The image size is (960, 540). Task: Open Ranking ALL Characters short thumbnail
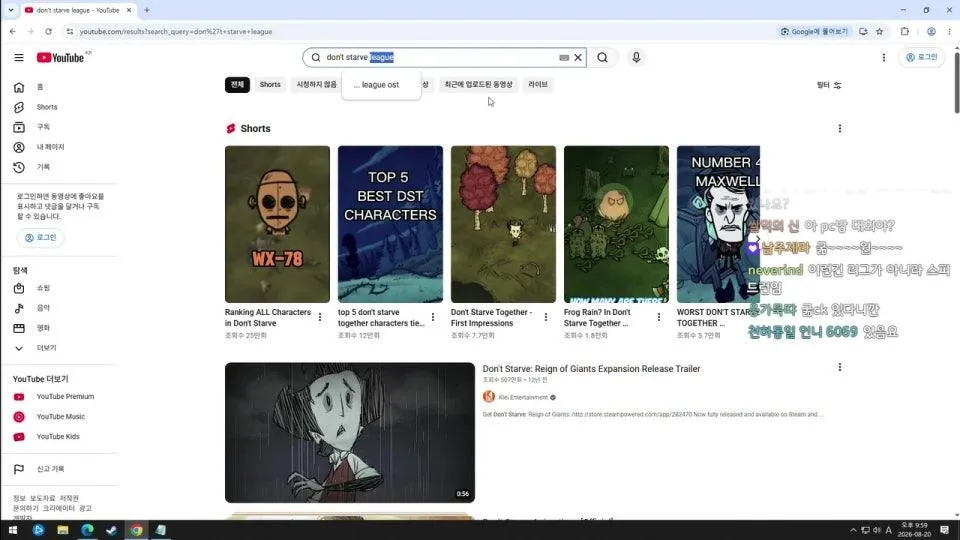point(277,224)
